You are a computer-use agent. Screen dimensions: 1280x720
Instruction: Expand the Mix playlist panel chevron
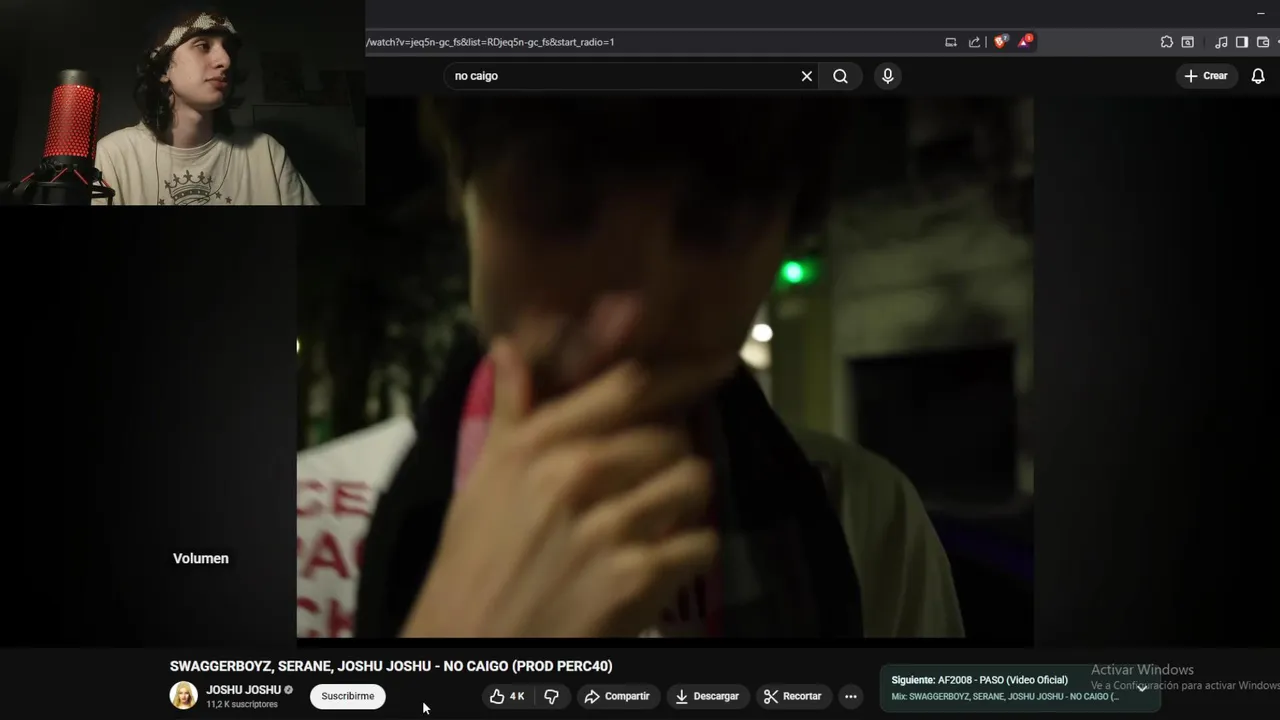pyautogui.click(x=1141, y=688)
